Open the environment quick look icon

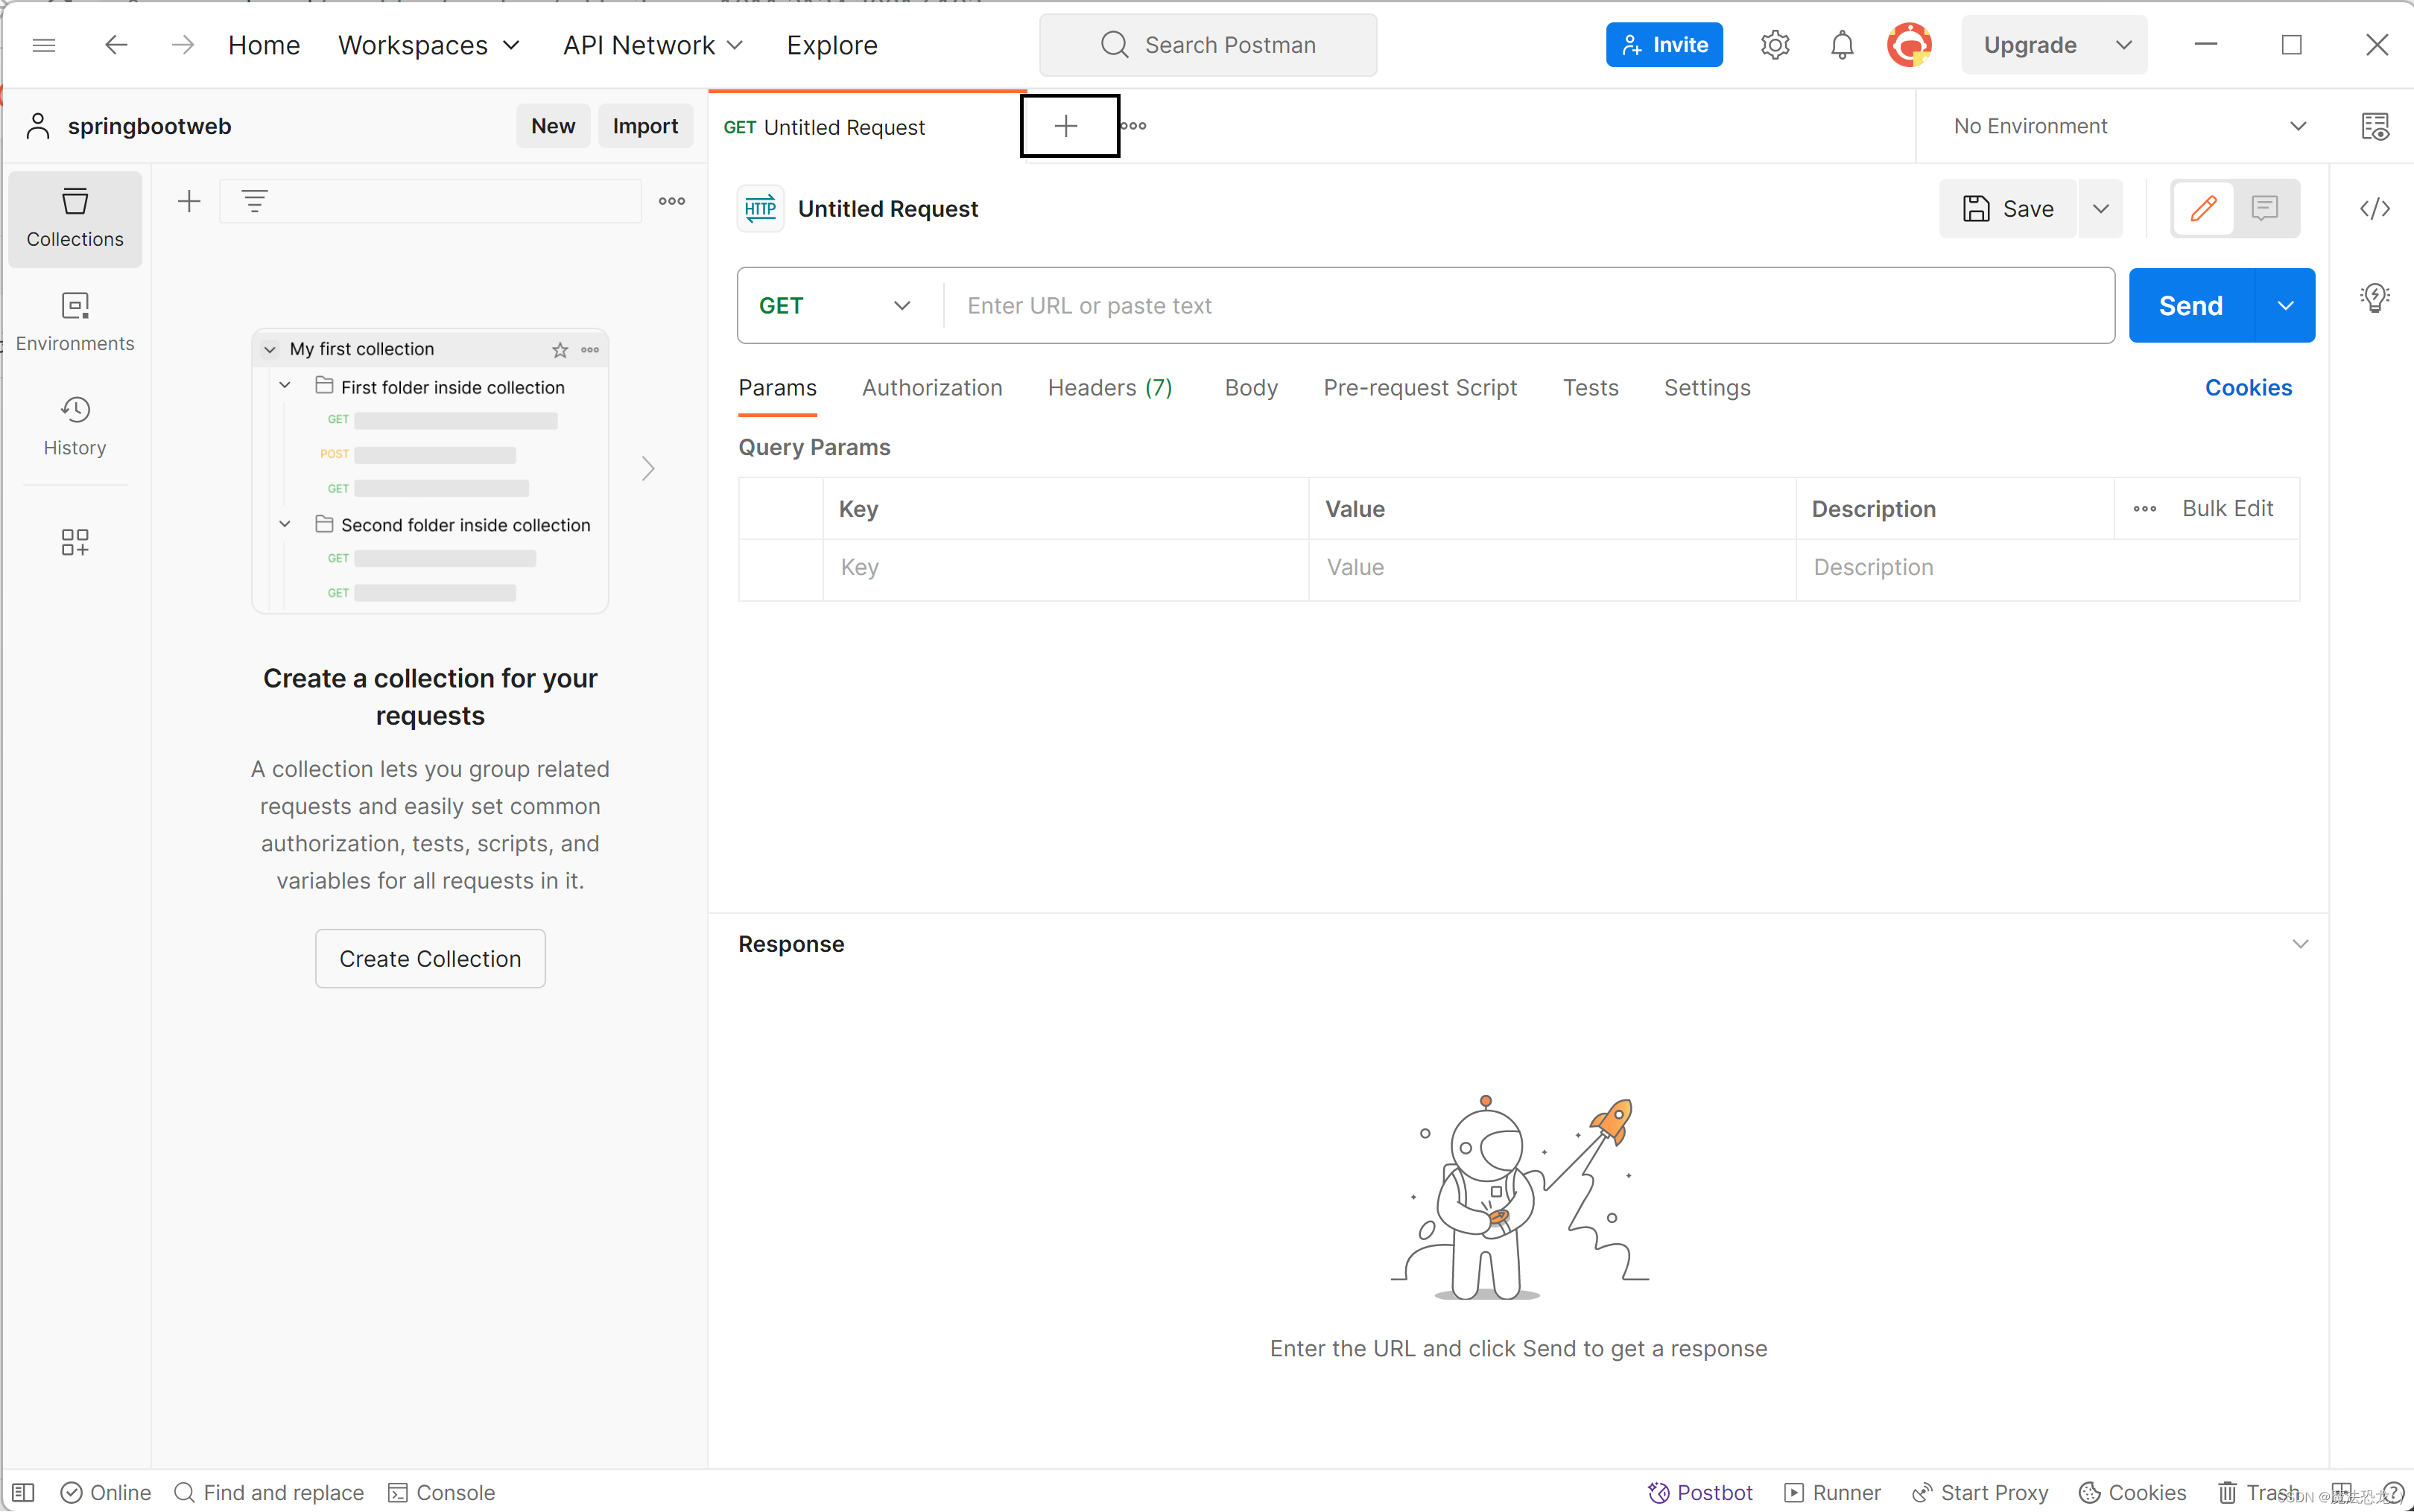coord(2375,126)
